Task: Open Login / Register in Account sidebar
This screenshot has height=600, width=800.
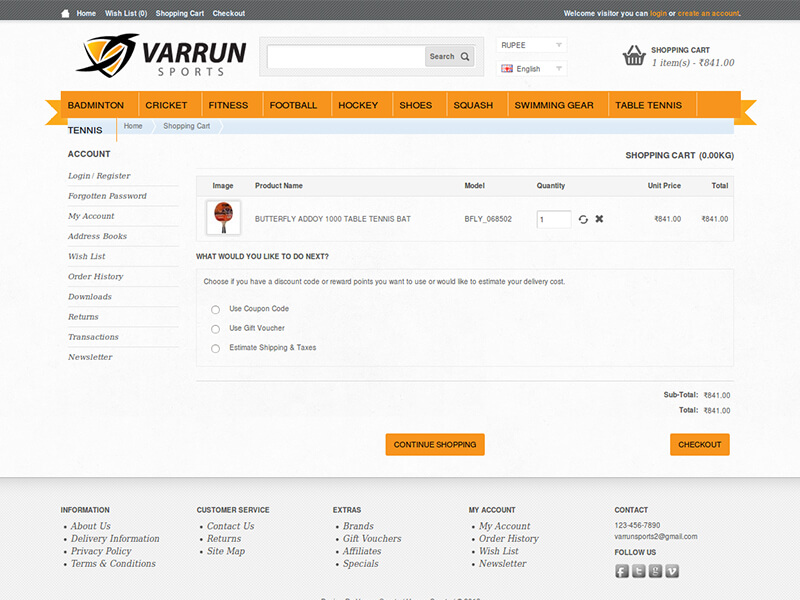Action: pyautogui.click(x=99, y=176)
